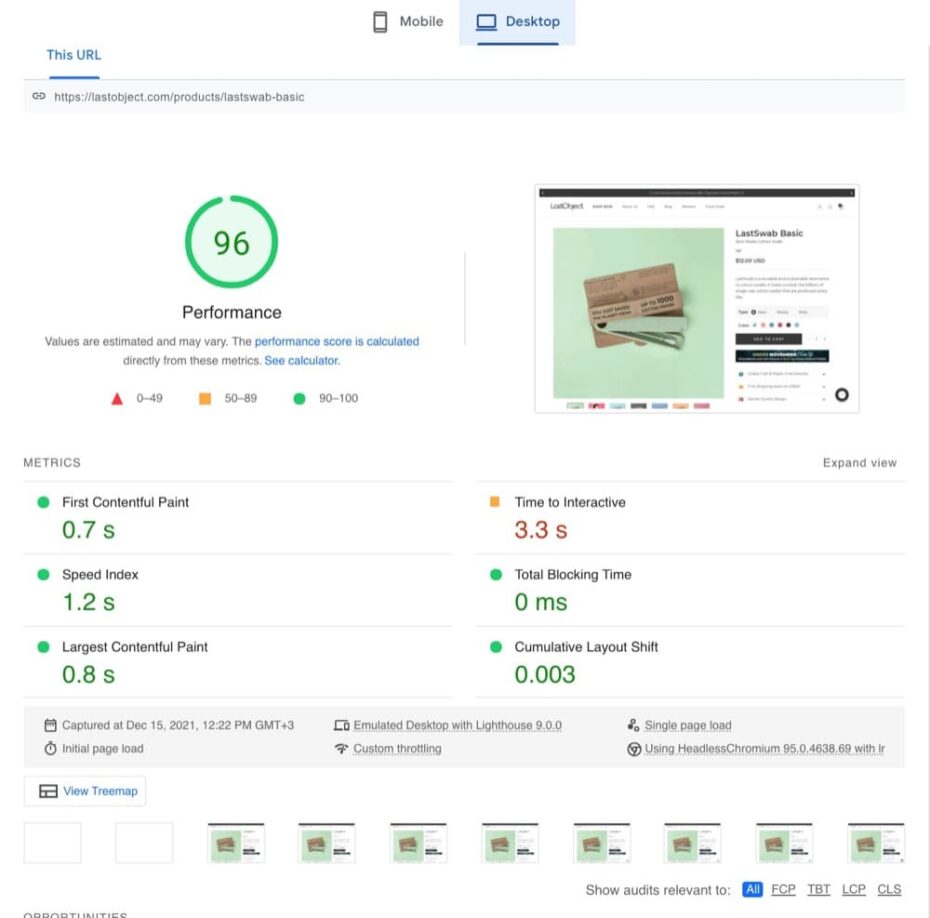Click the green 90-100 legend dot
Image resolution: width=930 pixels, height=918 pixels.
coord(298,397)
